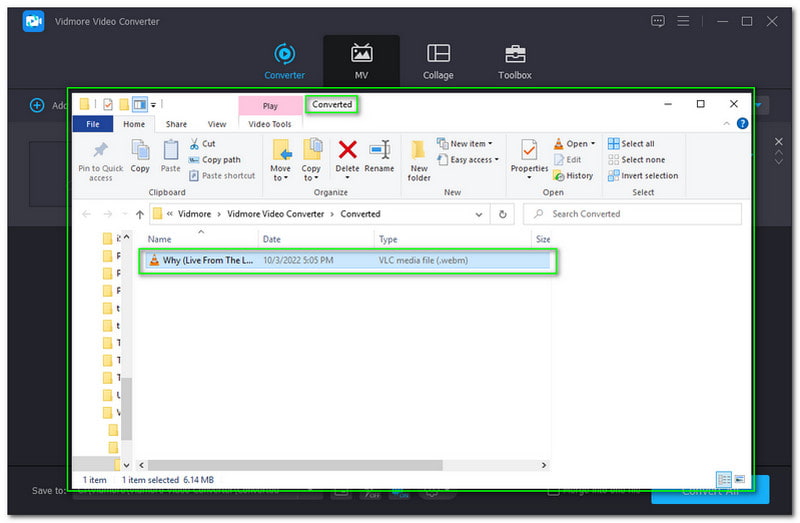Refresh the Converted folder
This screenshot has height=523, width=800.
coord(503,214)
